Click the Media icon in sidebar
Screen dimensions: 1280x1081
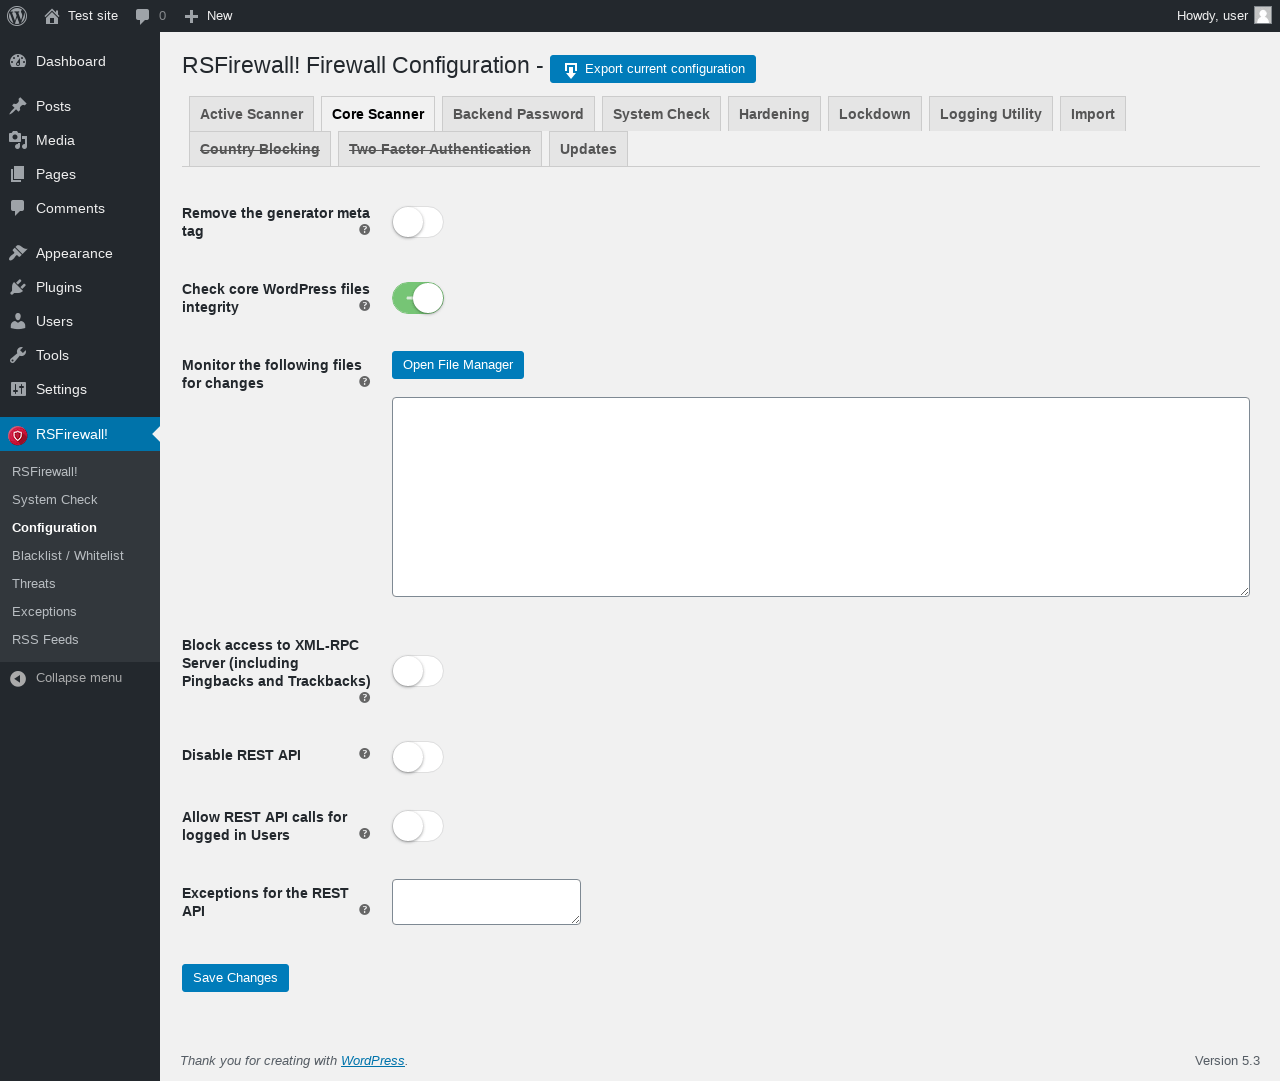pyautogui.click(x=18, y=140)
